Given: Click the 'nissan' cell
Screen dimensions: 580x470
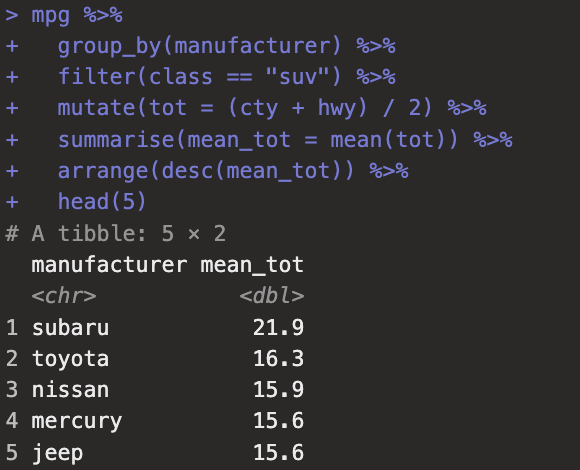Looking at the screenshot, I should [70, 390].
